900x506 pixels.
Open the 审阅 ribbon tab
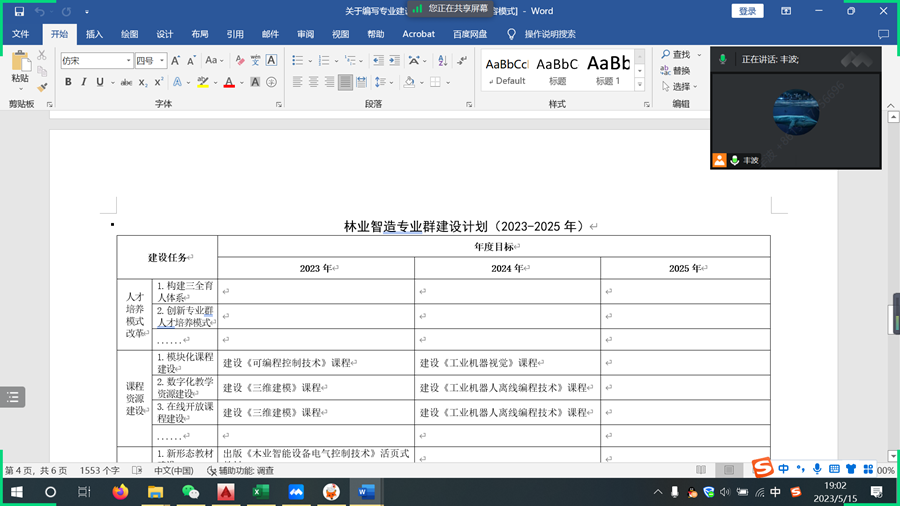point(305,34)
